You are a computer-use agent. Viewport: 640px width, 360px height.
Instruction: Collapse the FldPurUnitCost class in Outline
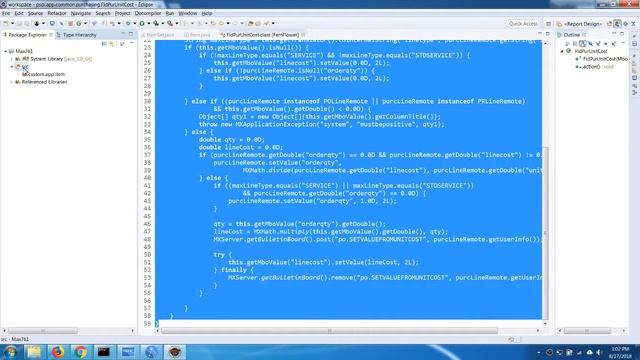coord(562,51)
